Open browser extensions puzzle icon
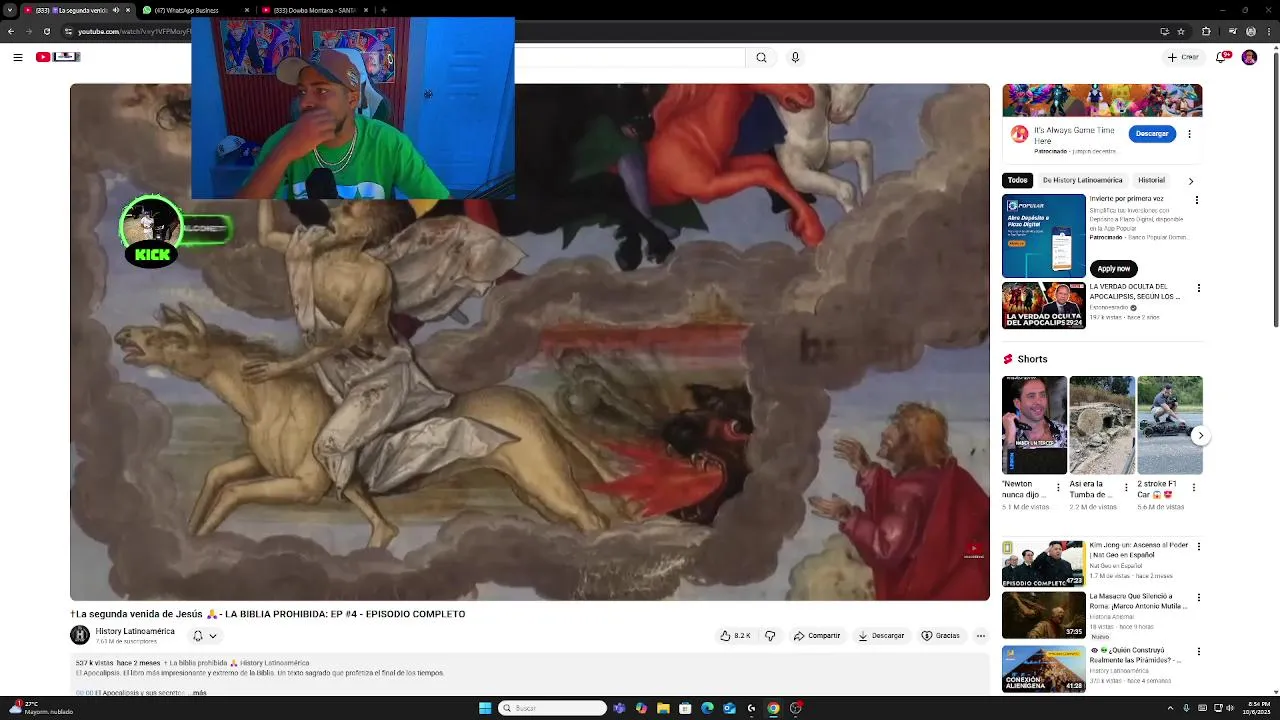Viewport: 1280px width, 720px height. [x=1204, y=31]
